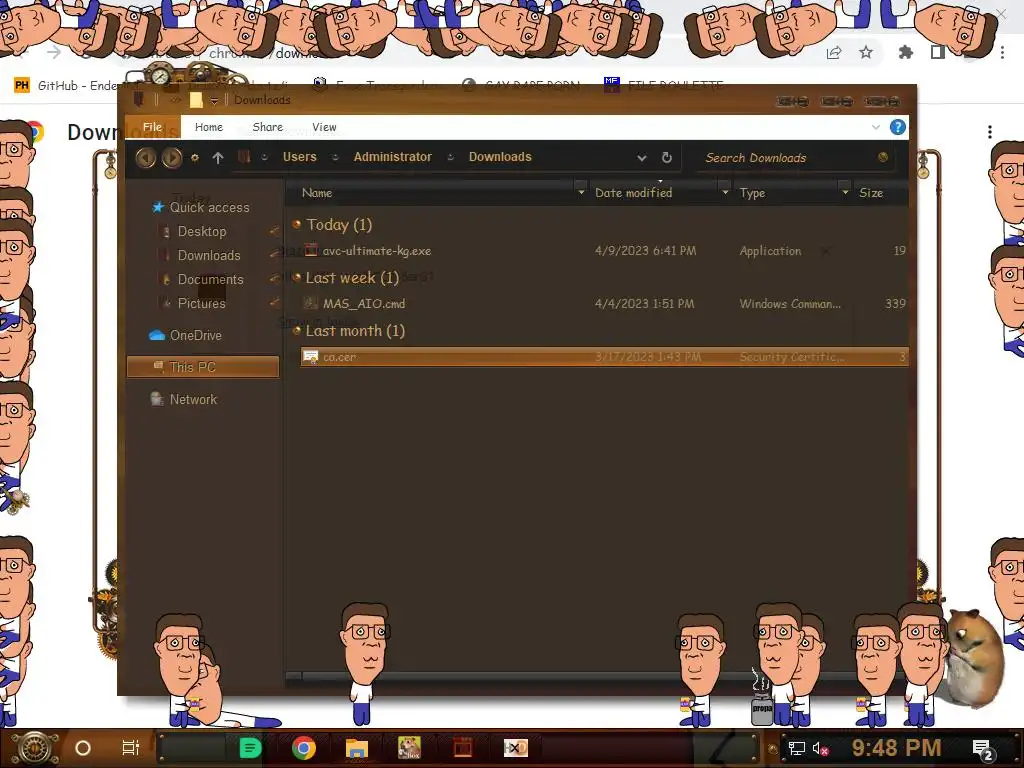The width and height of the screenshot is (1024, 768).
Task: Open the quick access toolbar dropdown arrow
Action: point(214,101)
